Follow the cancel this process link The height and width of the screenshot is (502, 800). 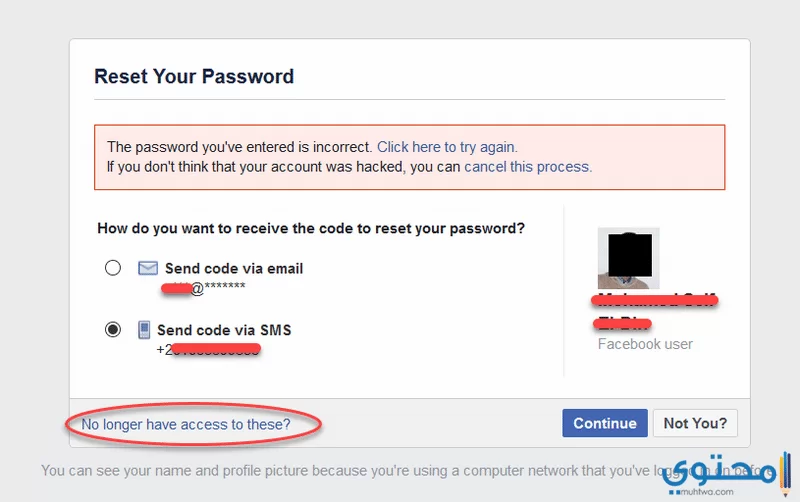click(528, 167)
